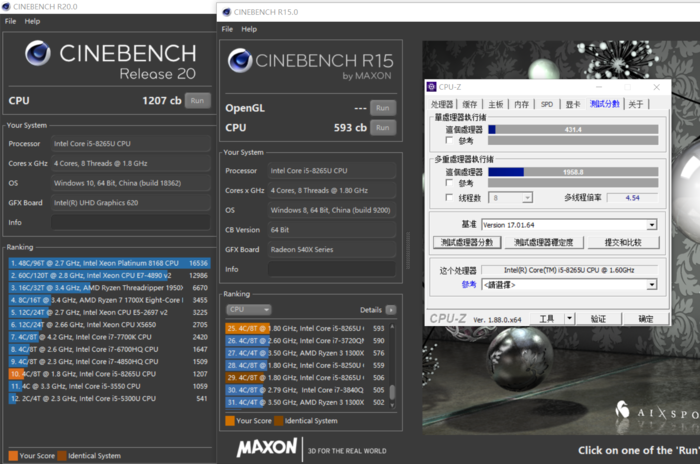This screenshot has width=700, height=464.
Task: Enable the multi-thread reference checkbox in CPU-Z
Action: 451,183
